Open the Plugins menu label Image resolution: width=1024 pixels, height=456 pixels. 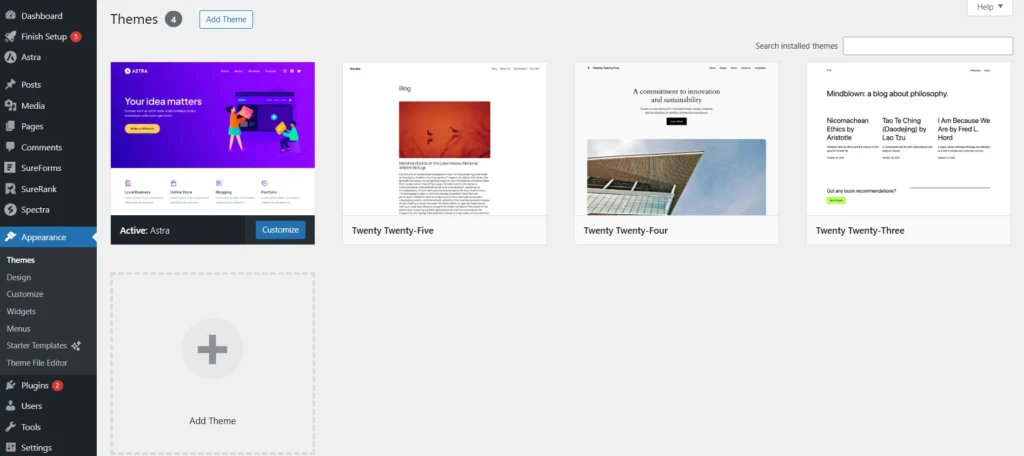tap(35, 385)
